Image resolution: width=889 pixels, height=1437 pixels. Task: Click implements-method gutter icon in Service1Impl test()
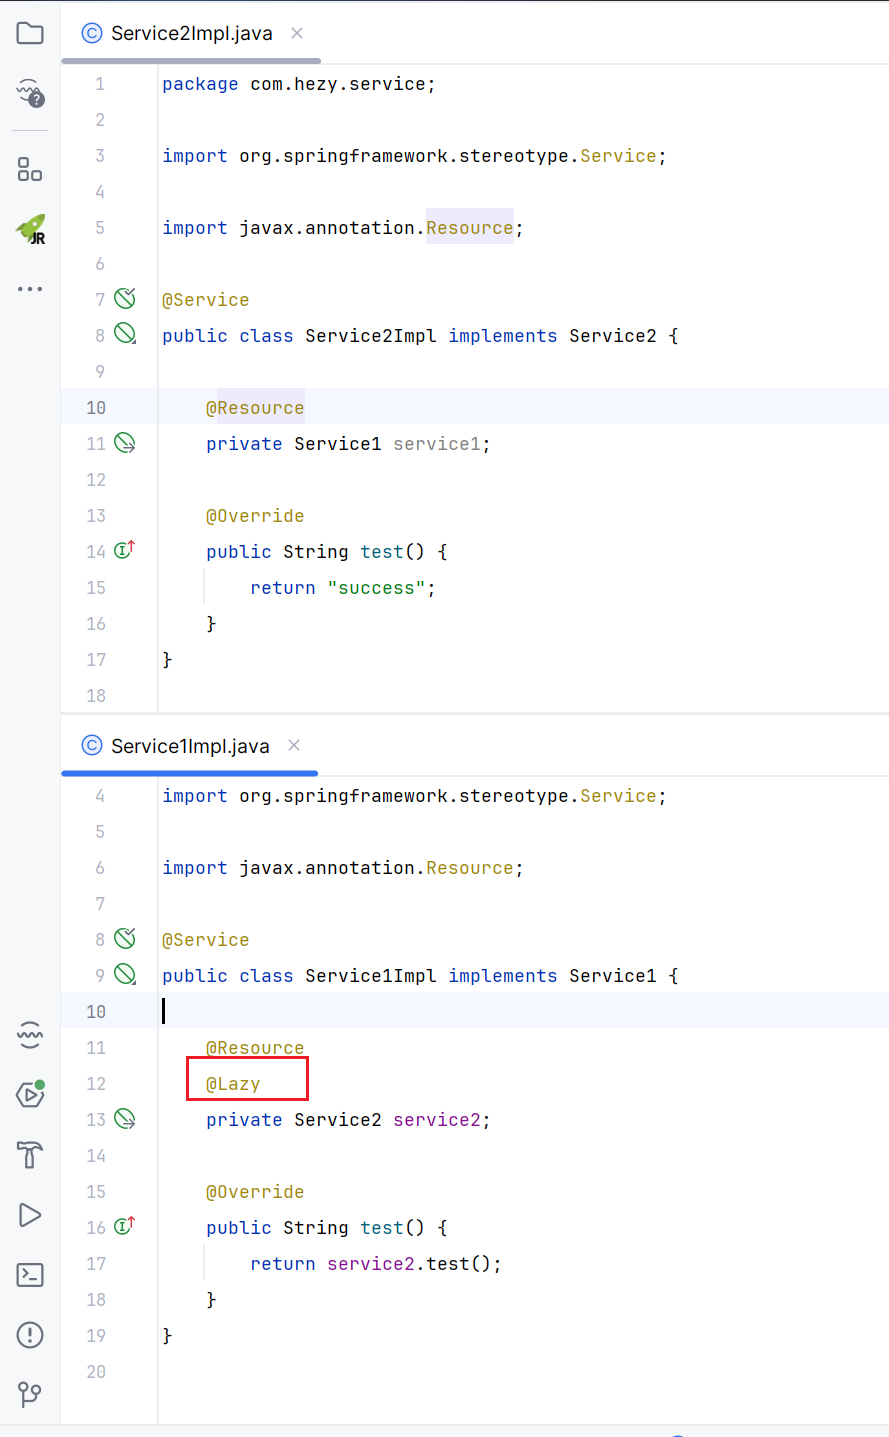[x=125, y=1226]
